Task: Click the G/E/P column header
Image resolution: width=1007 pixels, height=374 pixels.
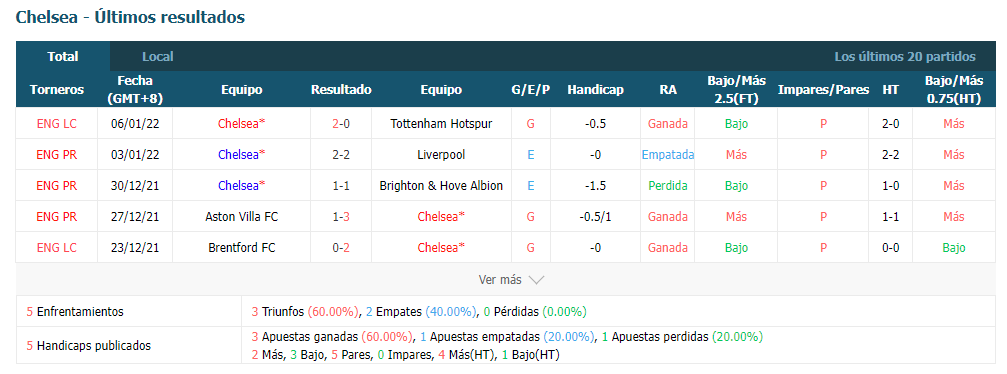Action: pyautogui.click(x=530, y=90)
